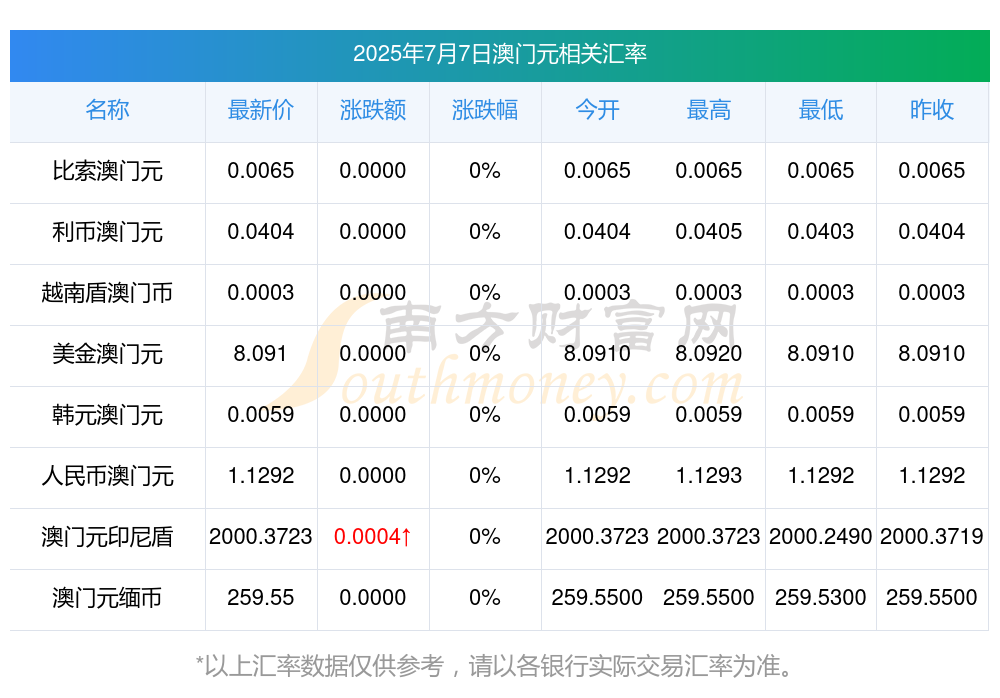This screenshot has height=698, width=1000.
Task: Select the 名称 column header
Action: pos(107,110)
